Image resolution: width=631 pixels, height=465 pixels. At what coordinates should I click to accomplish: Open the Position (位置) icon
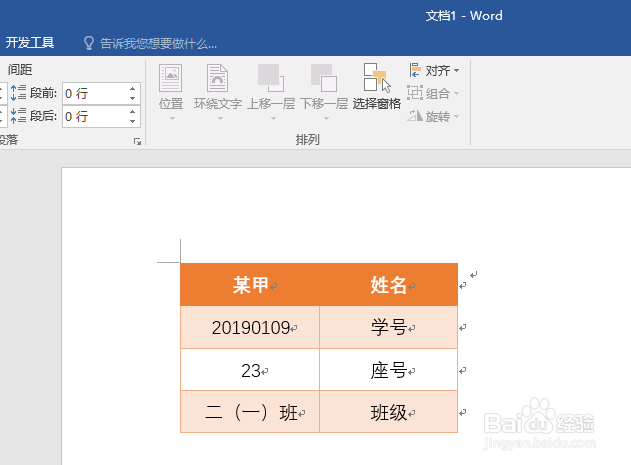(171, 78)
